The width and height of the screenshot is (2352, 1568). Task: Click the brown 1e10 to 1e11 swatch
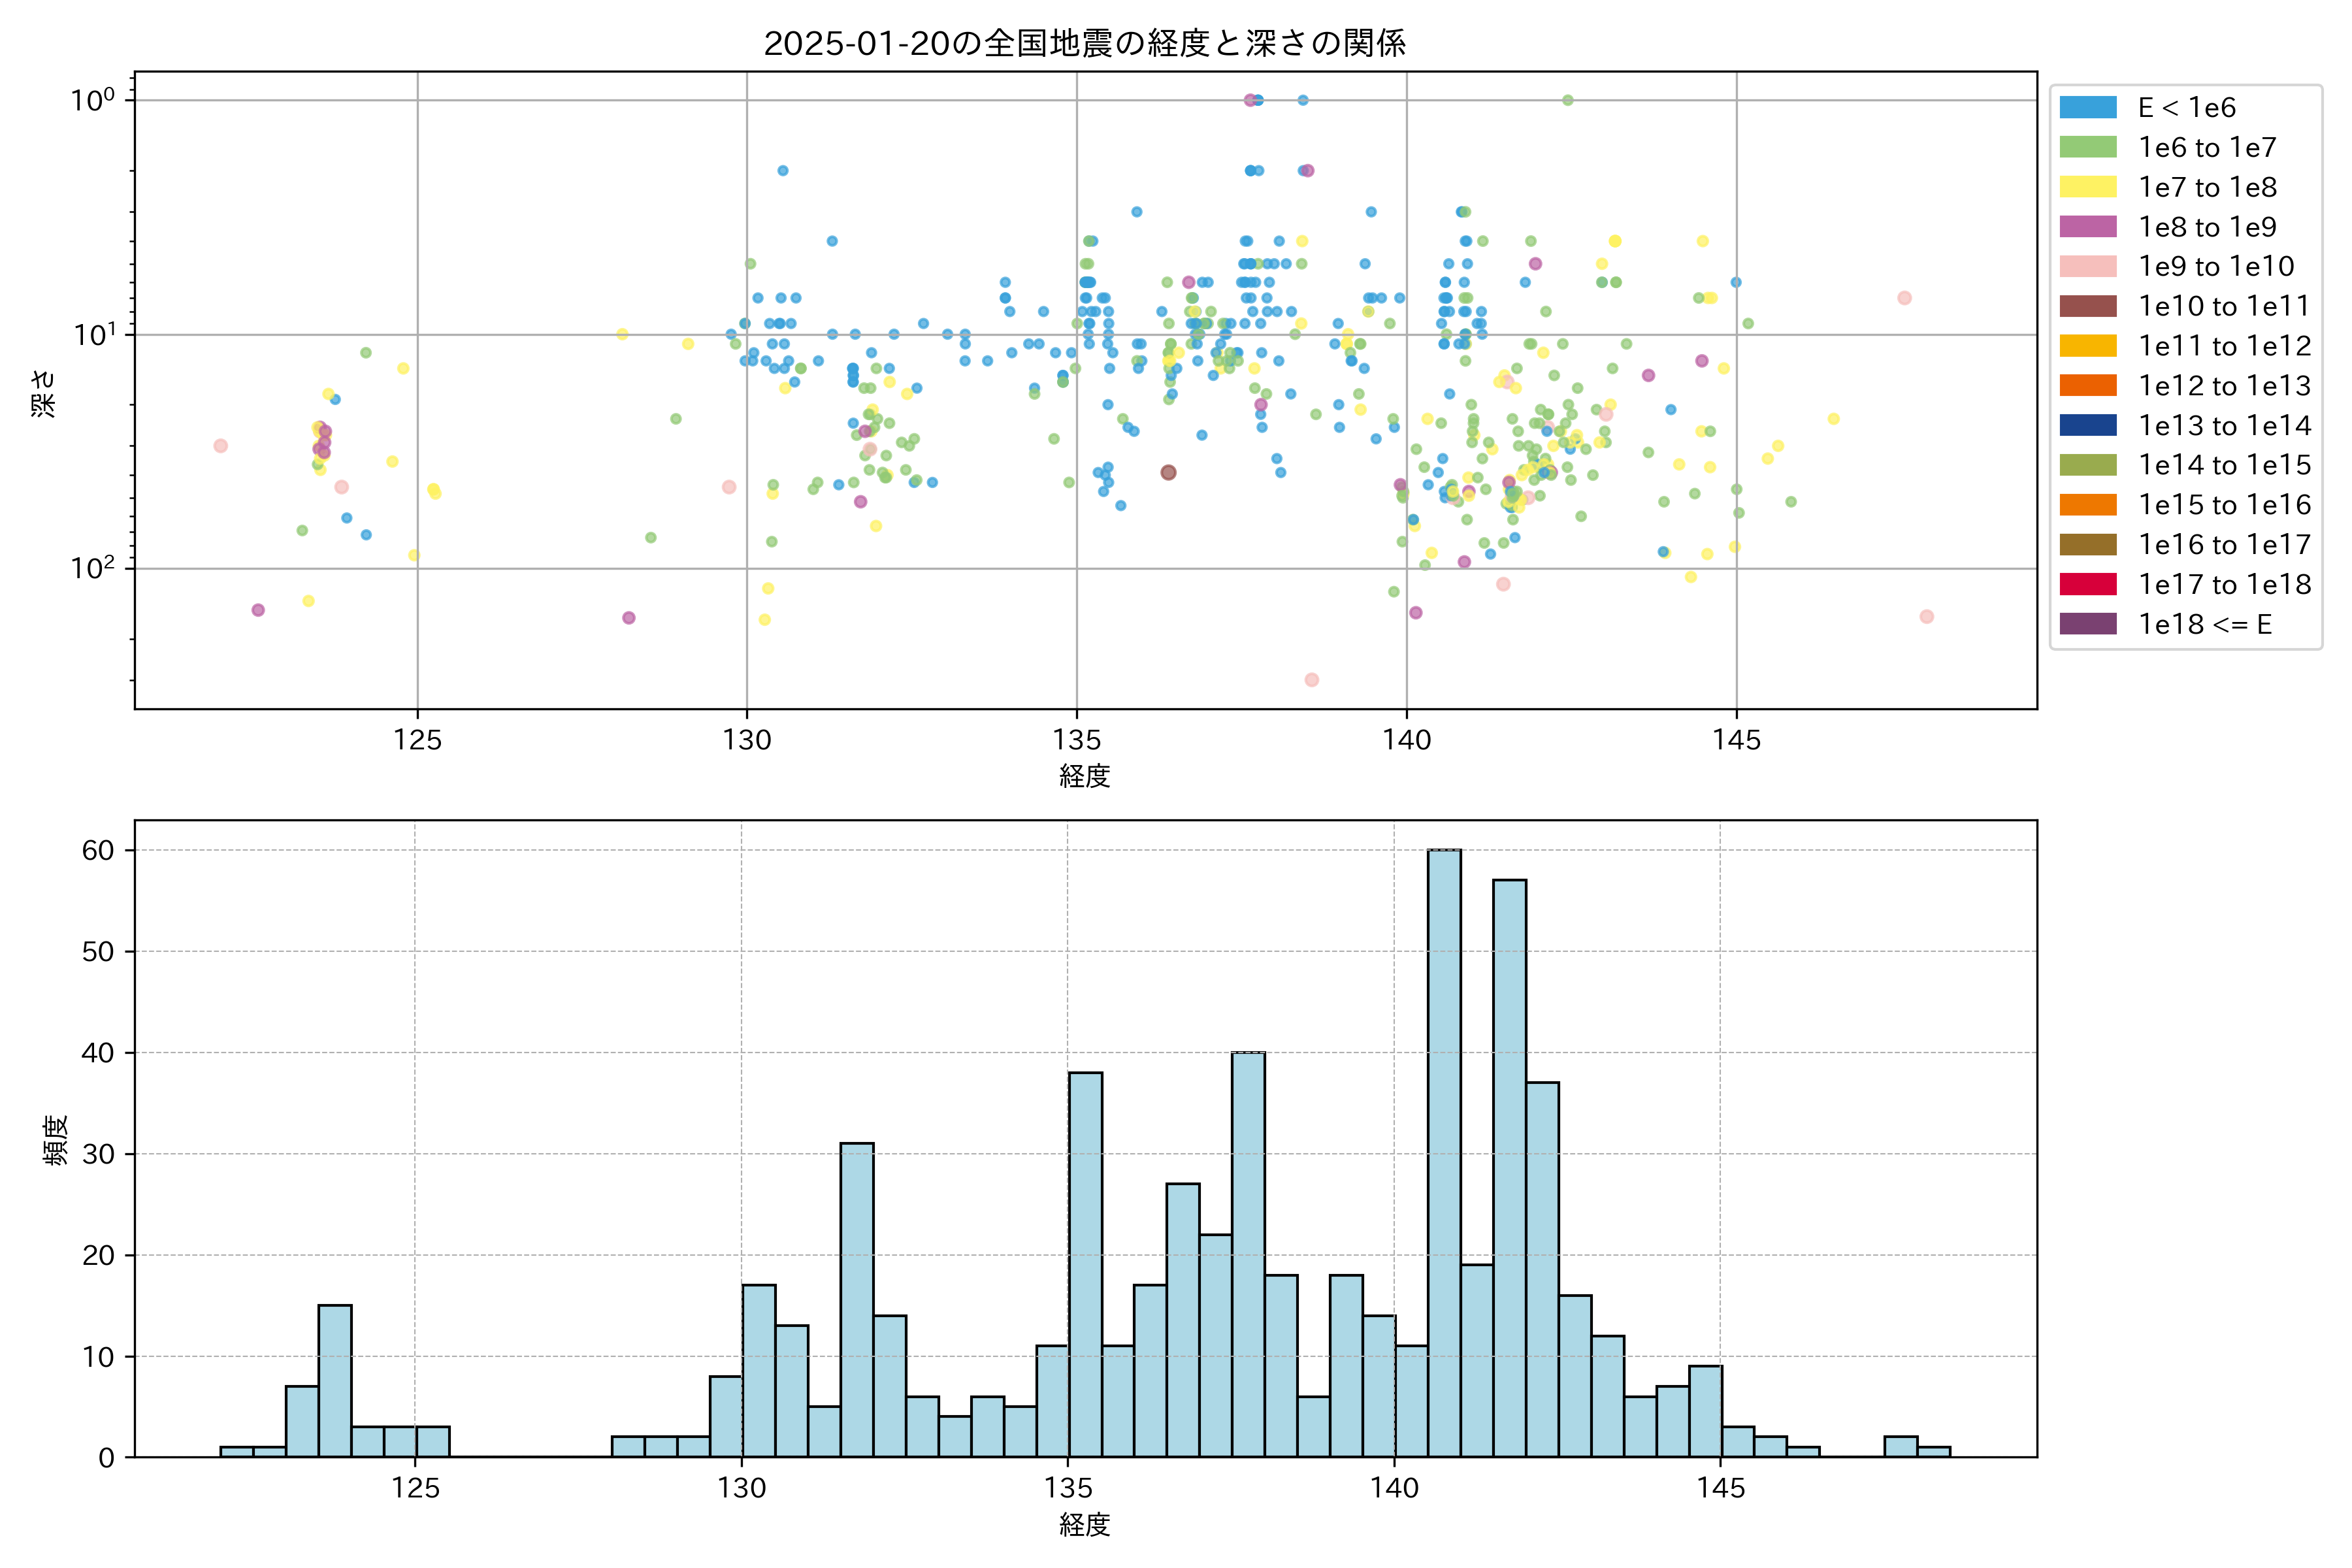(2088, 306)
